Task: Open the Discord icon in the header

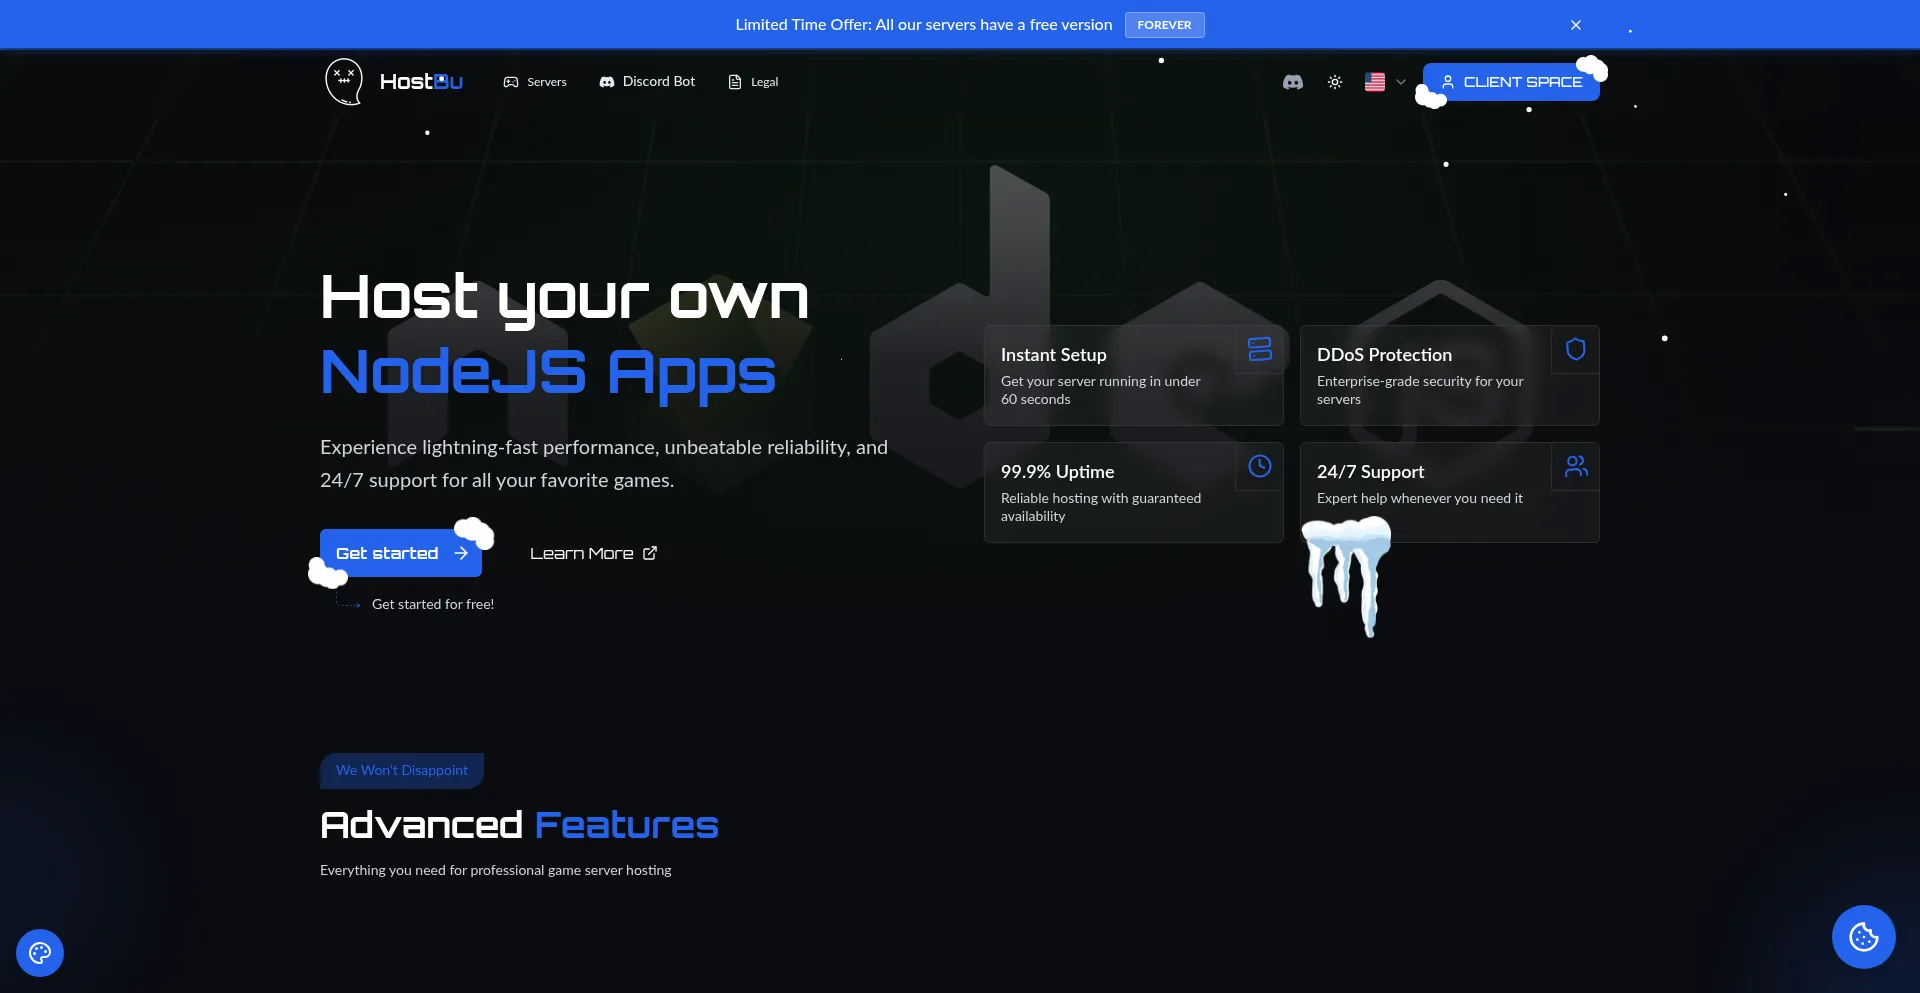Action: coord(1293,82)
